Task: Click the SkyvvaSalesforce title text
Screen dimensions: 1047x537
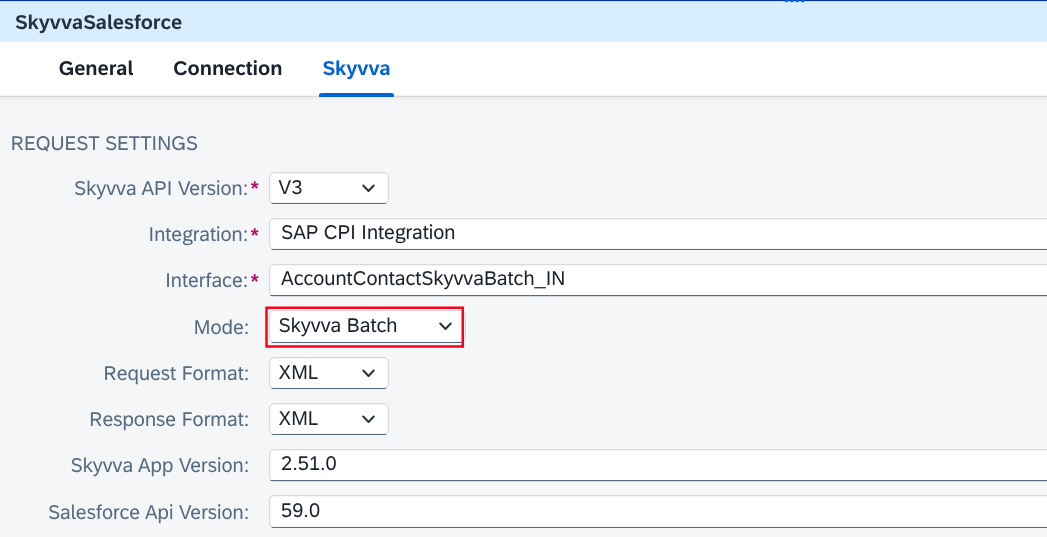Action: click(98, 22)
